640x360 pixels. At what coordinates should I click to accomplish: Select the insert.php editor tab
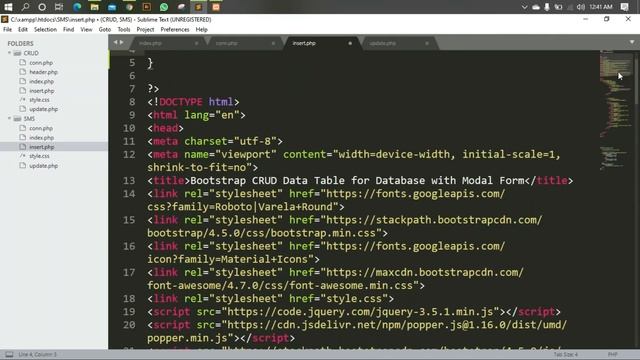tap(321, 43)
